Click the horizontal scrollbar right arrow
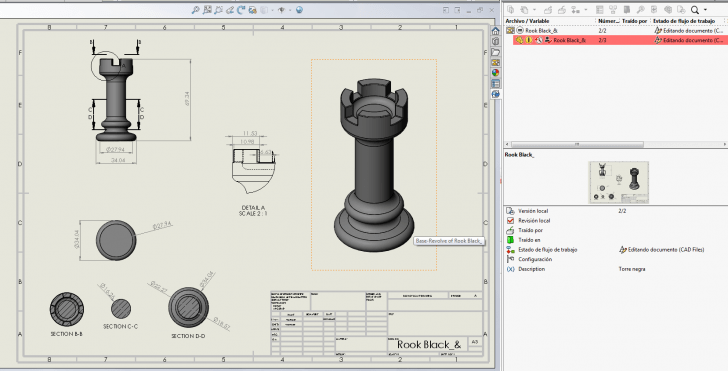Viewport: 728px width, 371px height. tap(724, 144)
